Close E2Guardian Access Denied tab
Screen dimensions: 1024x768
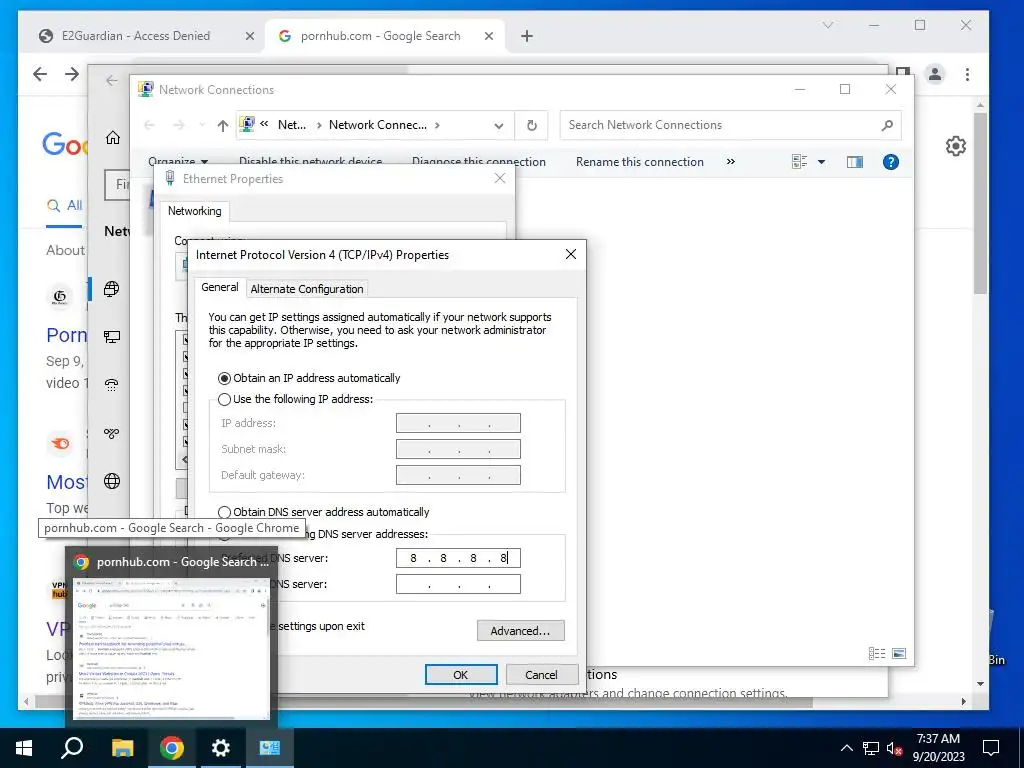tap(249, 37)
